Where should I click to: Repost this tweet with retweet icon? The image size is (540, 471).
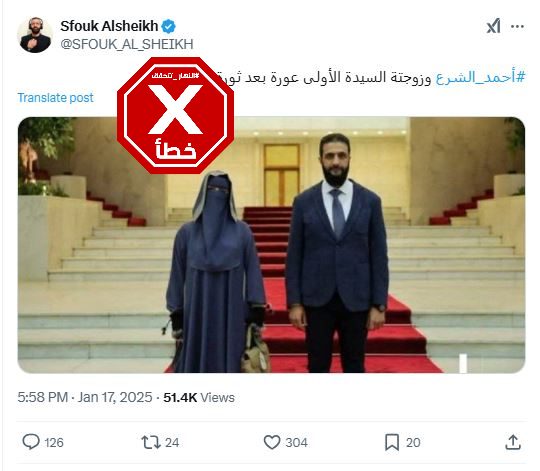pos(151,442)
